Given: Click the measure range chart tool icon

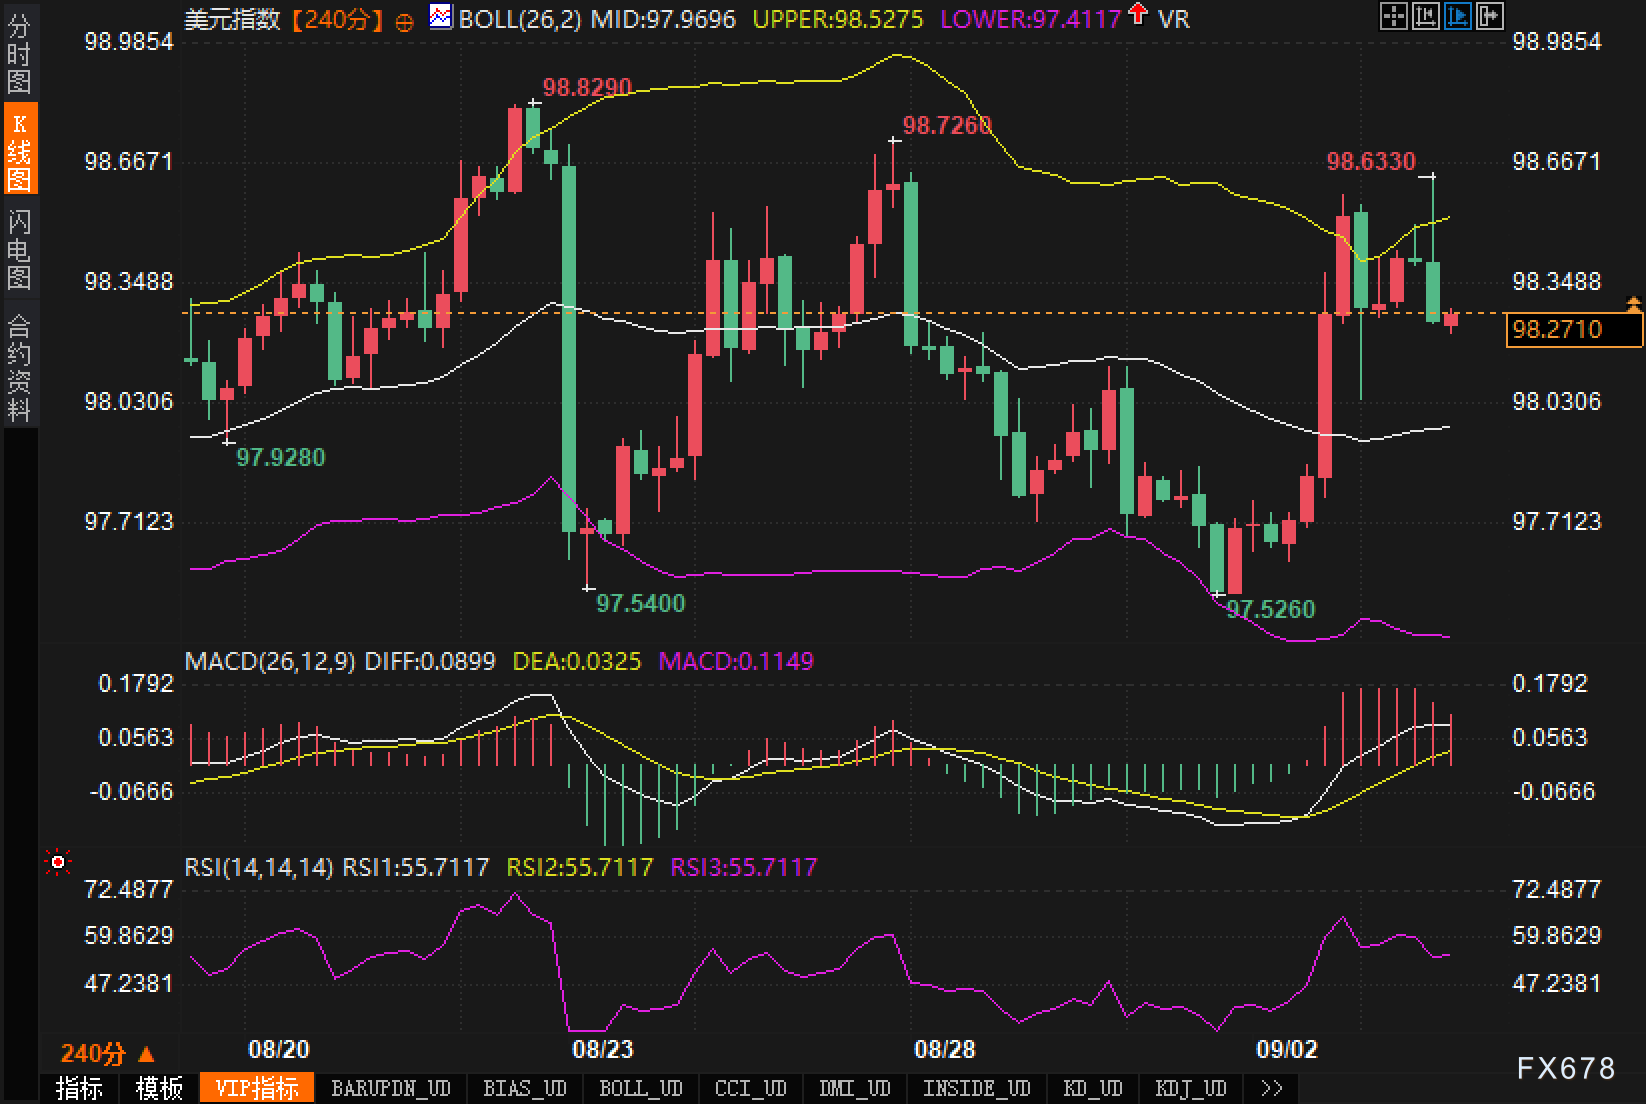Looking at the screenshot, I should [x=1425, y=16].
